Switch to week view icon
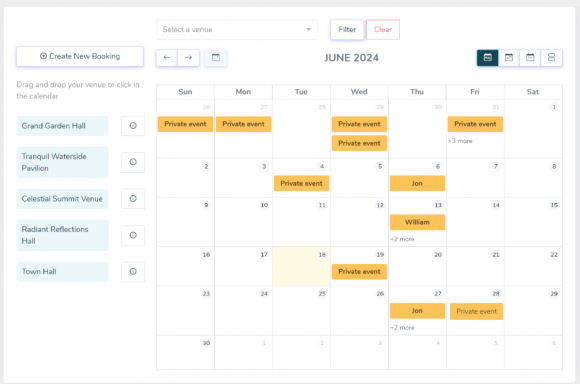580x384 pixels. click(x=509, y=58)
